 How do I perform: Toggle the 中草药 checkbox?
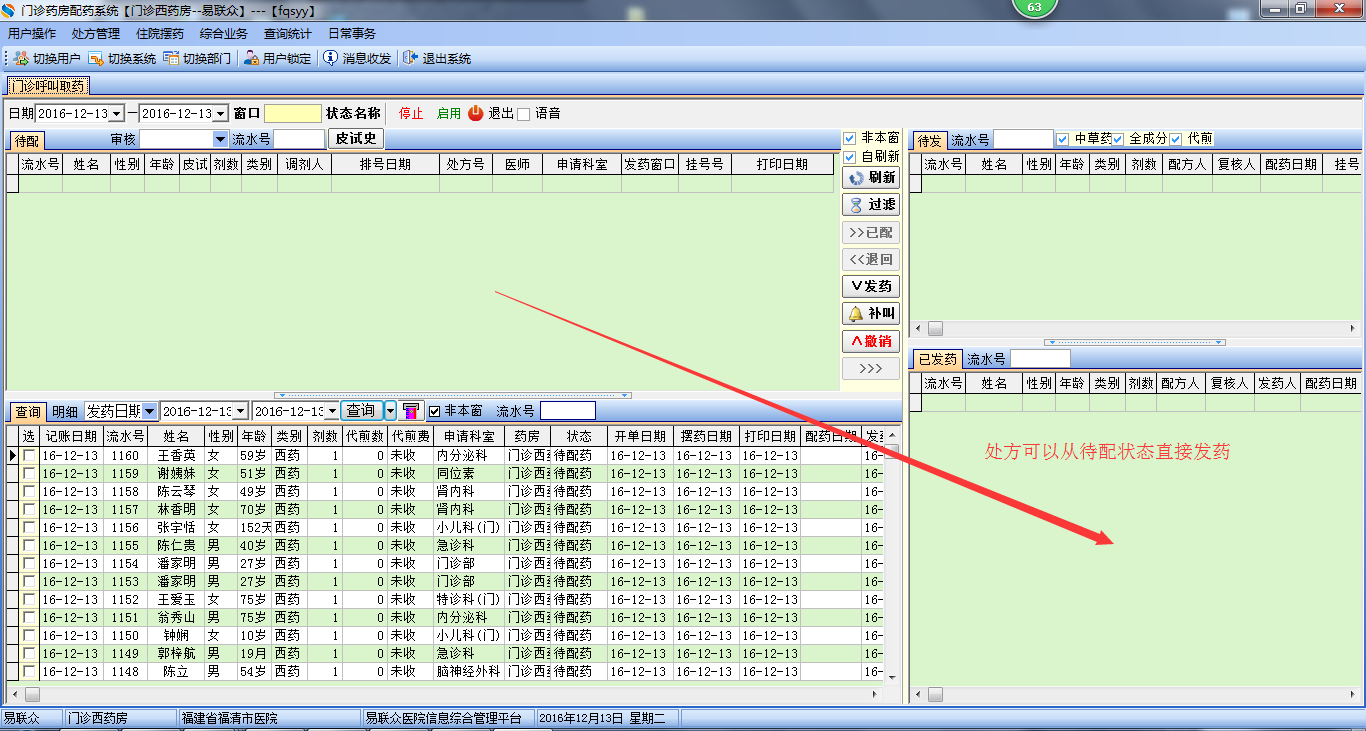tap(1063, 139)
